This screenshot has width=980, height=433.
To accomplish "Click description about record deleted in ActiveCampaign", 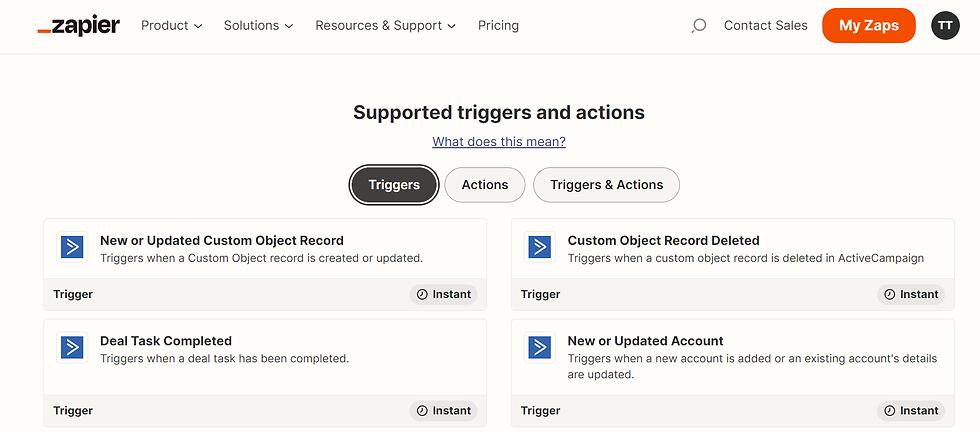I will [x=746, y=258].
